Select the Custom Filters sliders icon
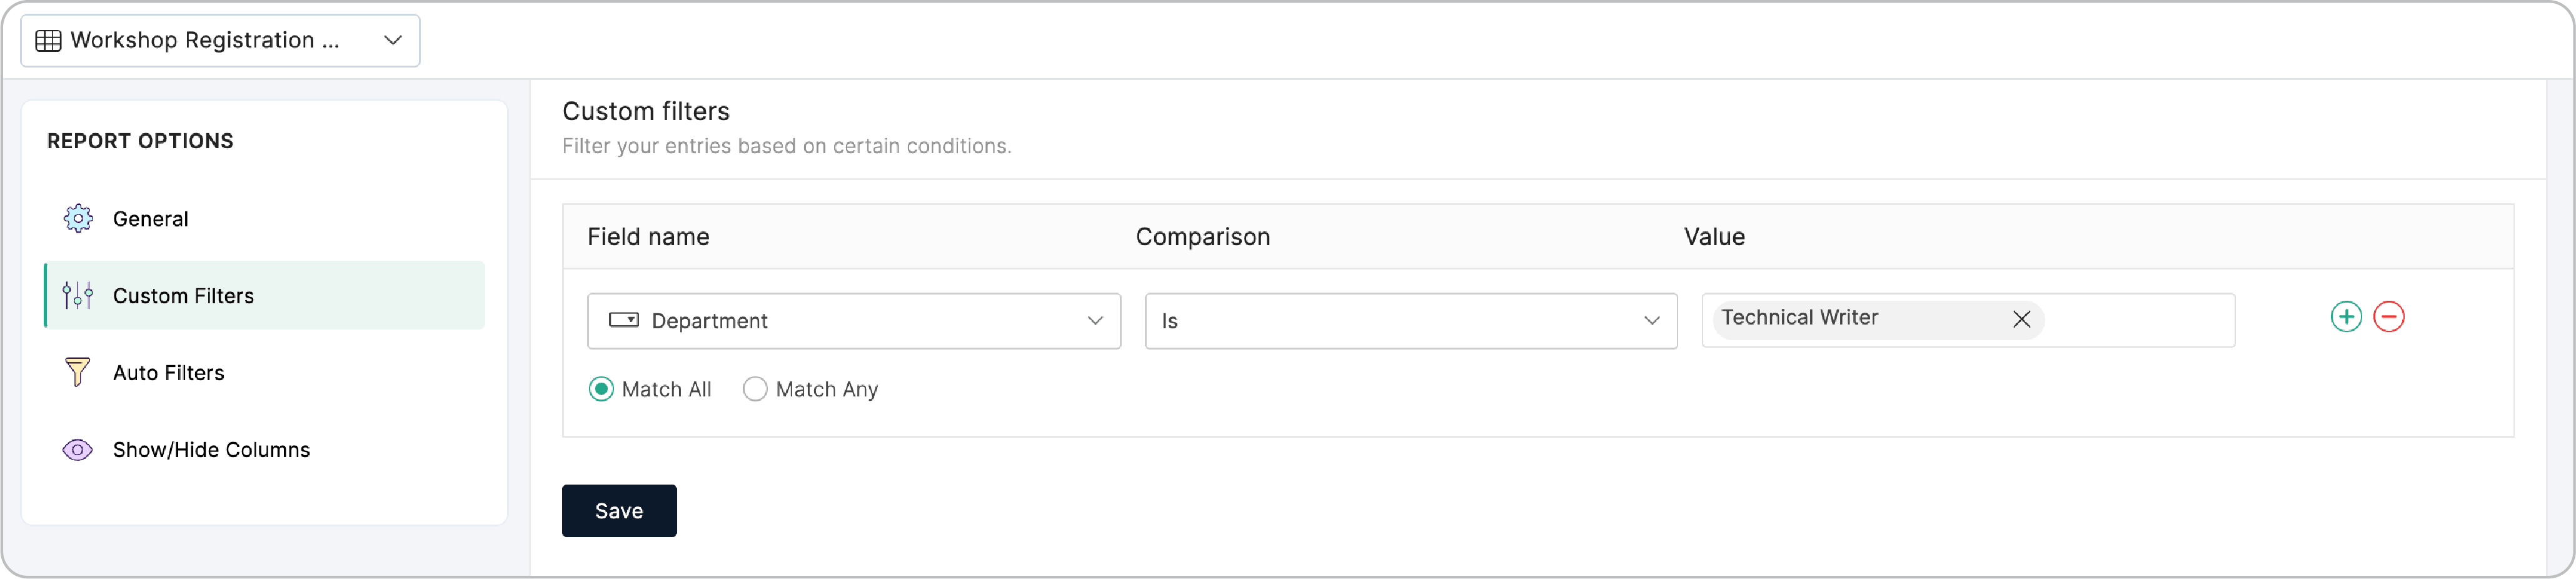The width and height of the screenshot is (2576, 579). (x=77, y=295)
